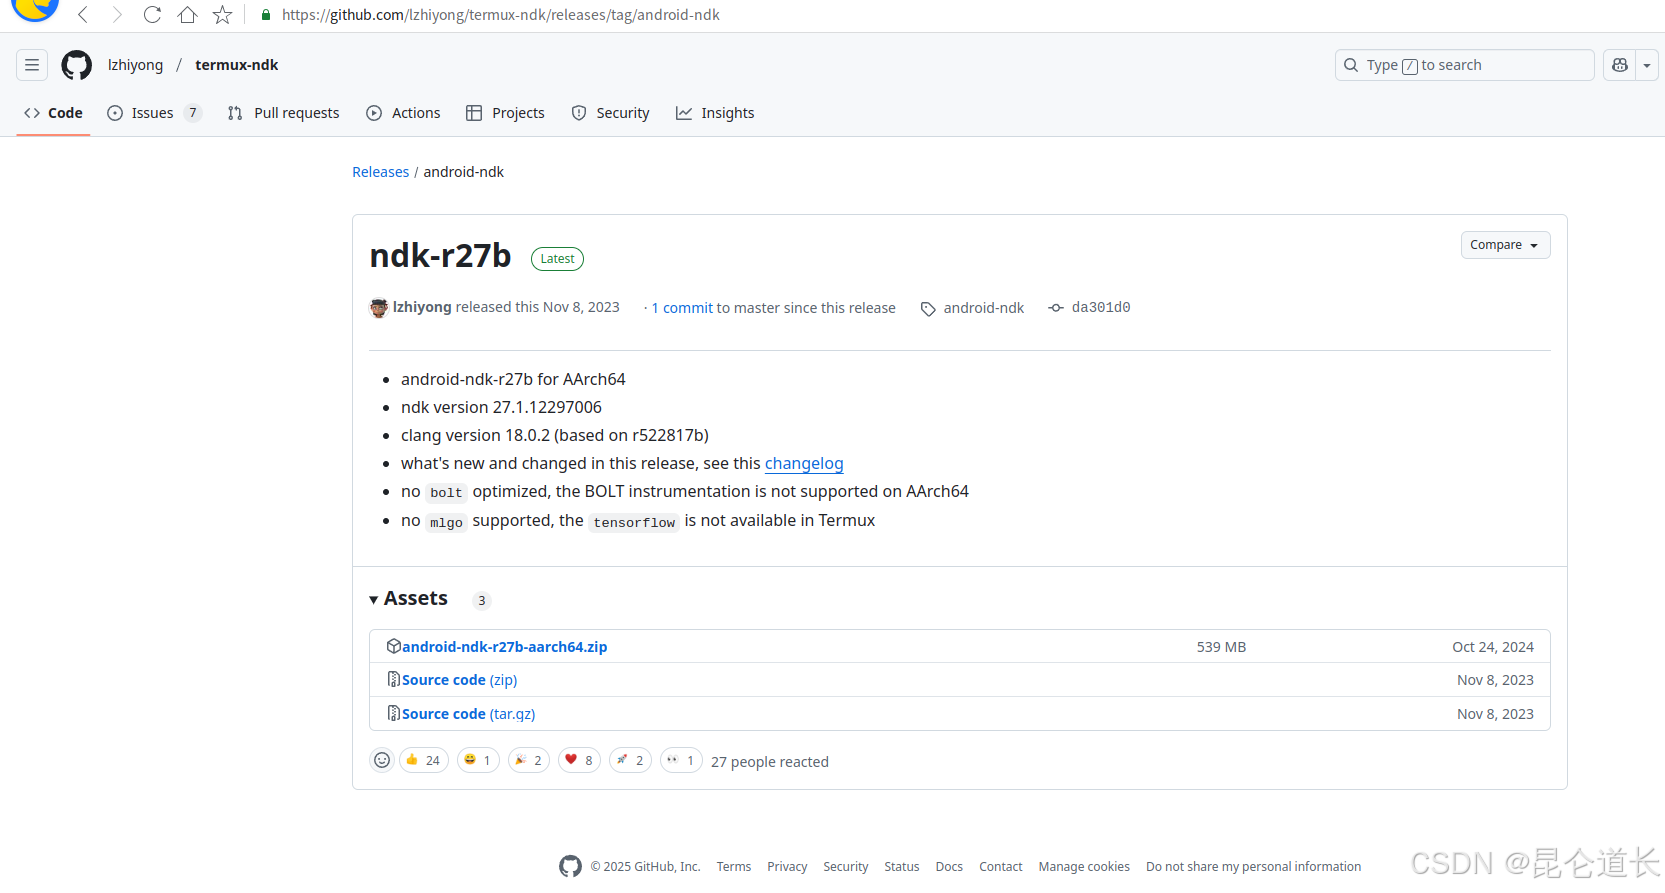Open Terms footer link

click(x=734, y=867)
